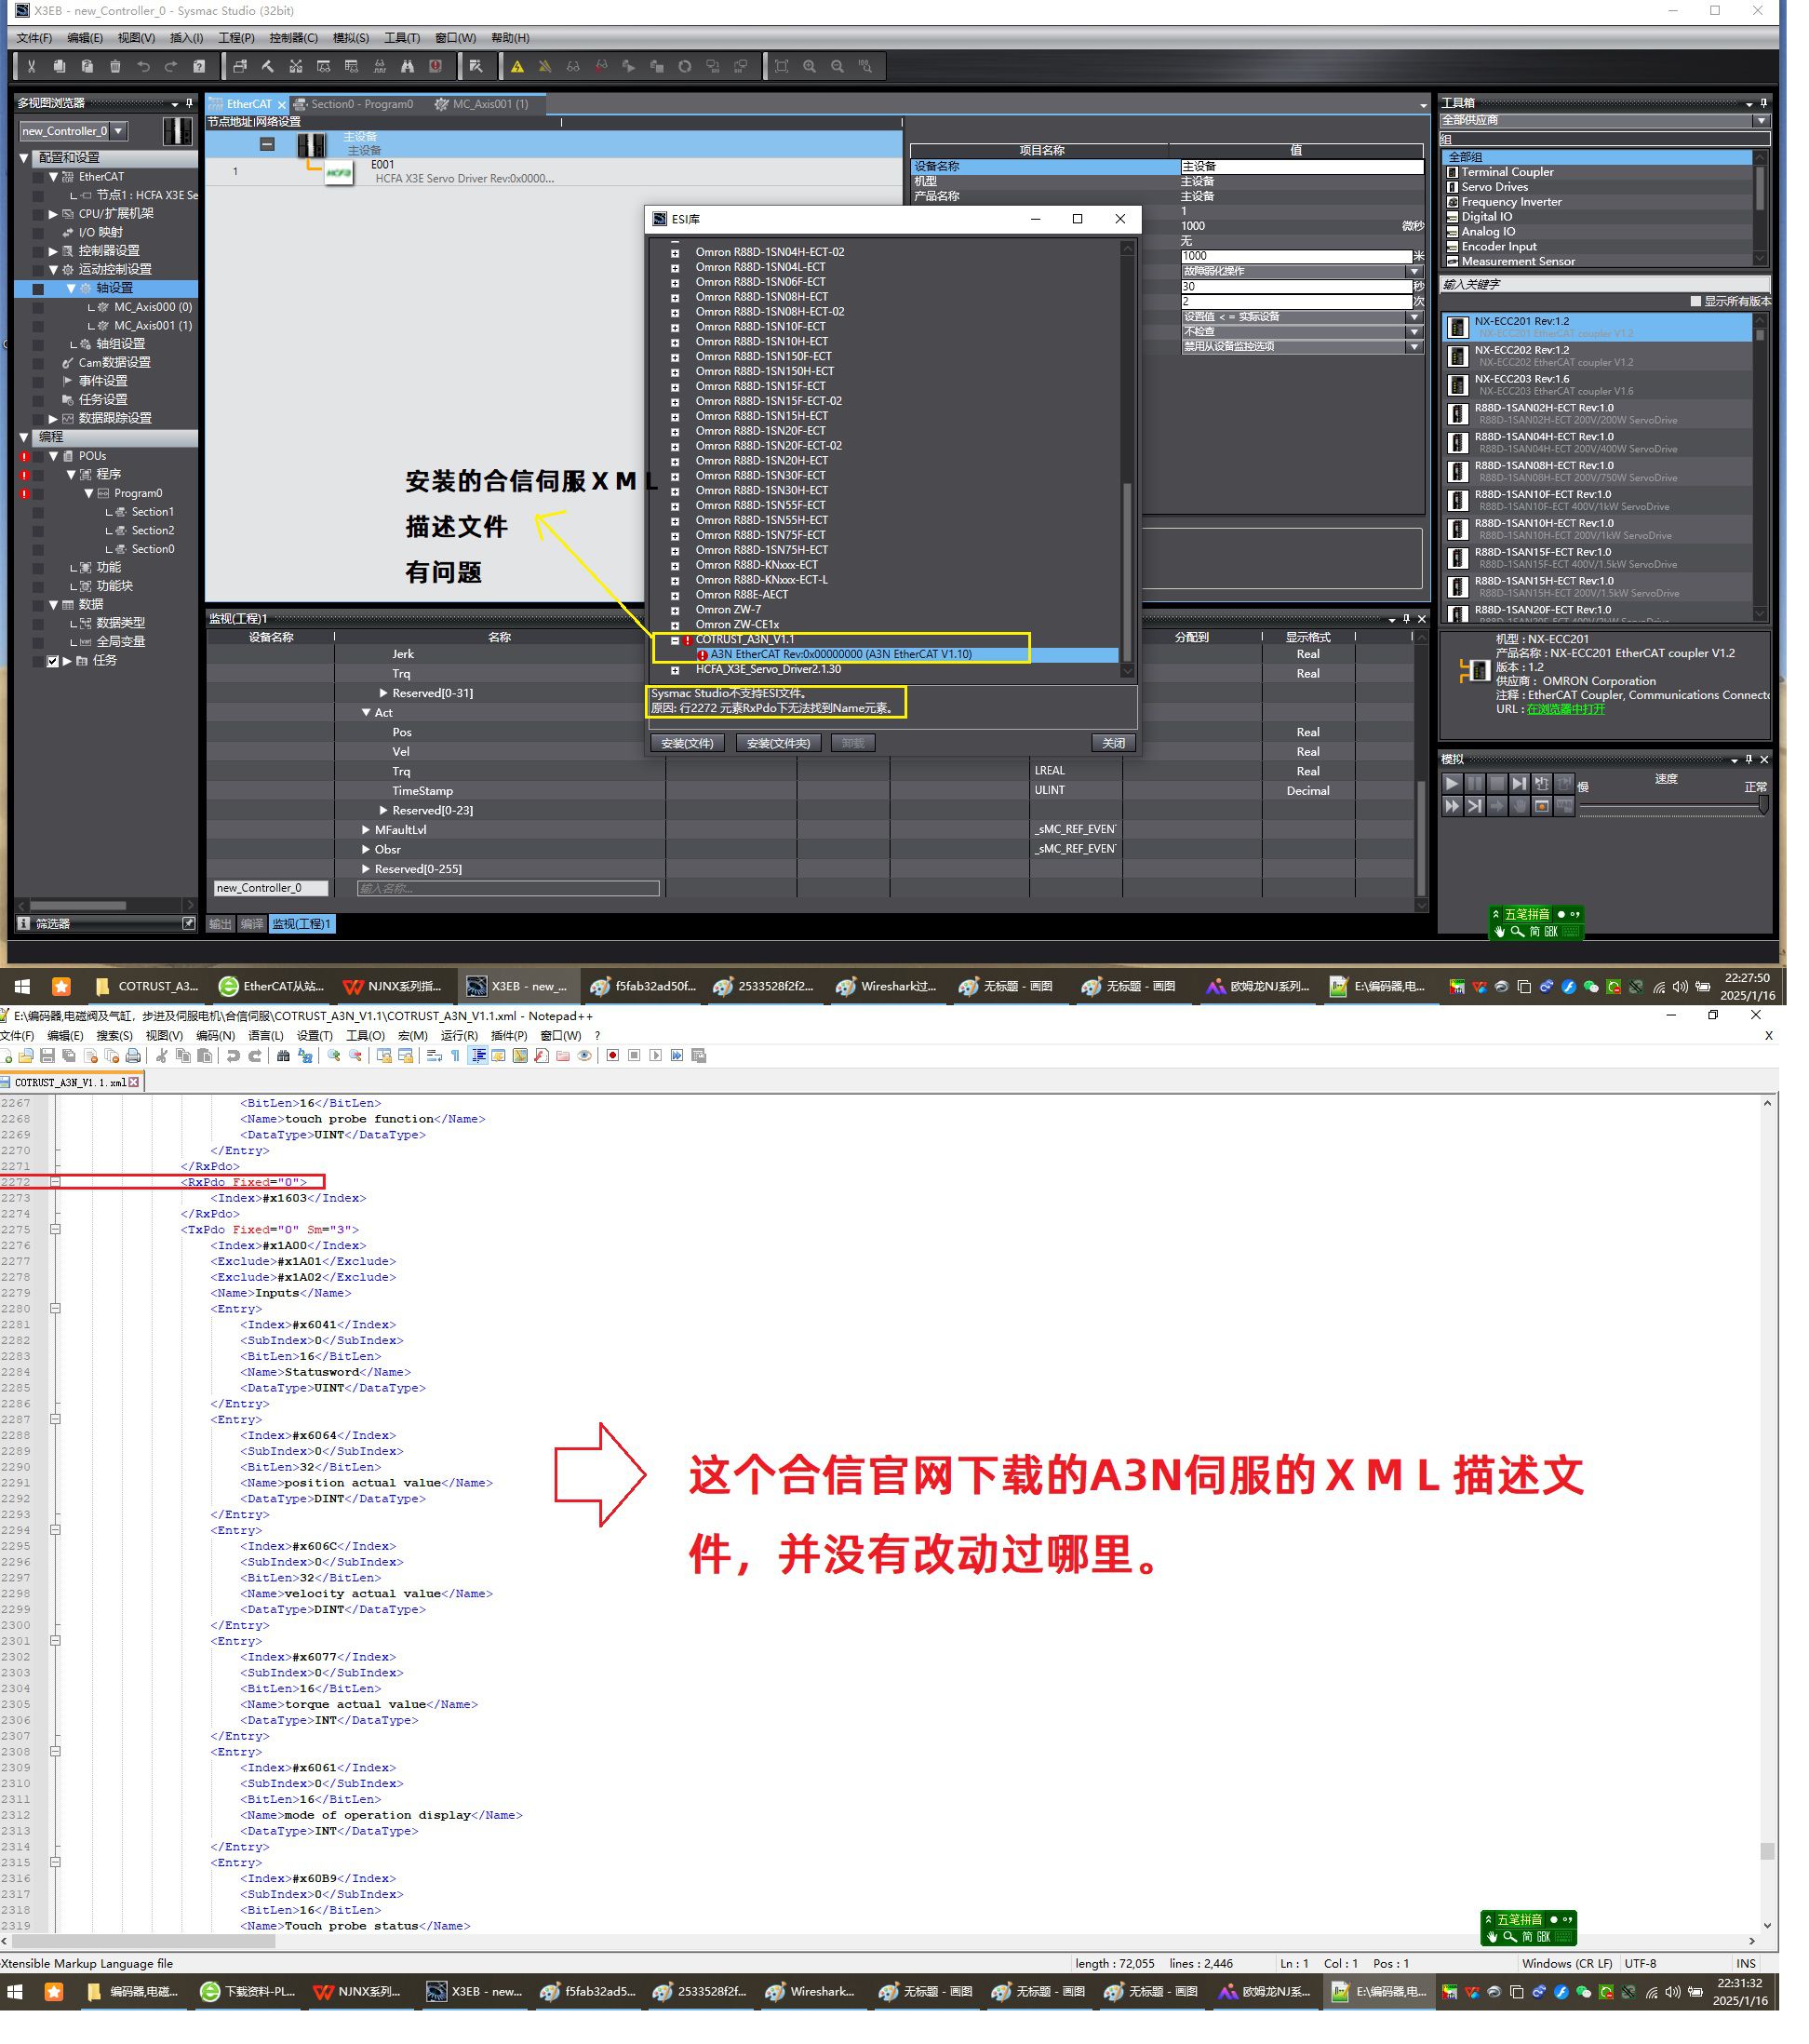Collapse the 轴设置 tree node
Screen dimensions: 1809x2044
tap(71, 288)
